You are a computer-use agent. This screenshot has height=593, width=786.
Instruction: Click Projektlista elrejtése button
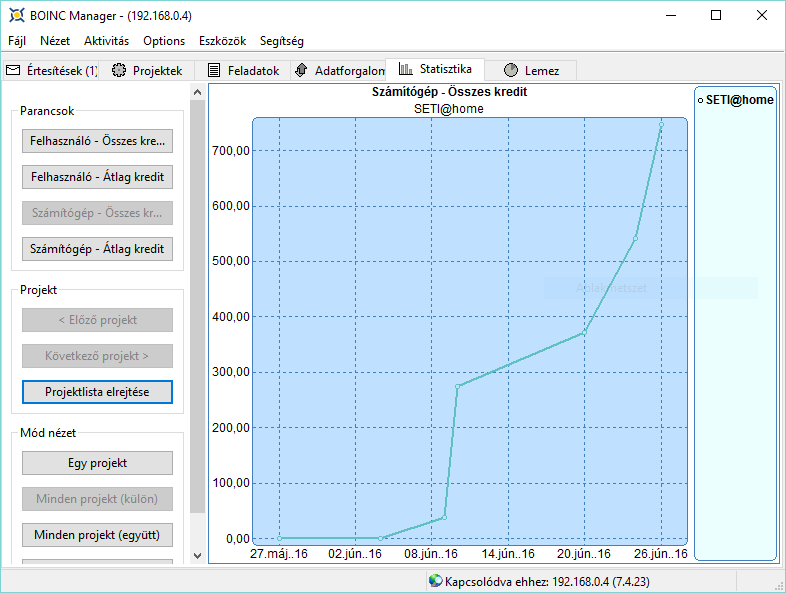coord(97,392)
